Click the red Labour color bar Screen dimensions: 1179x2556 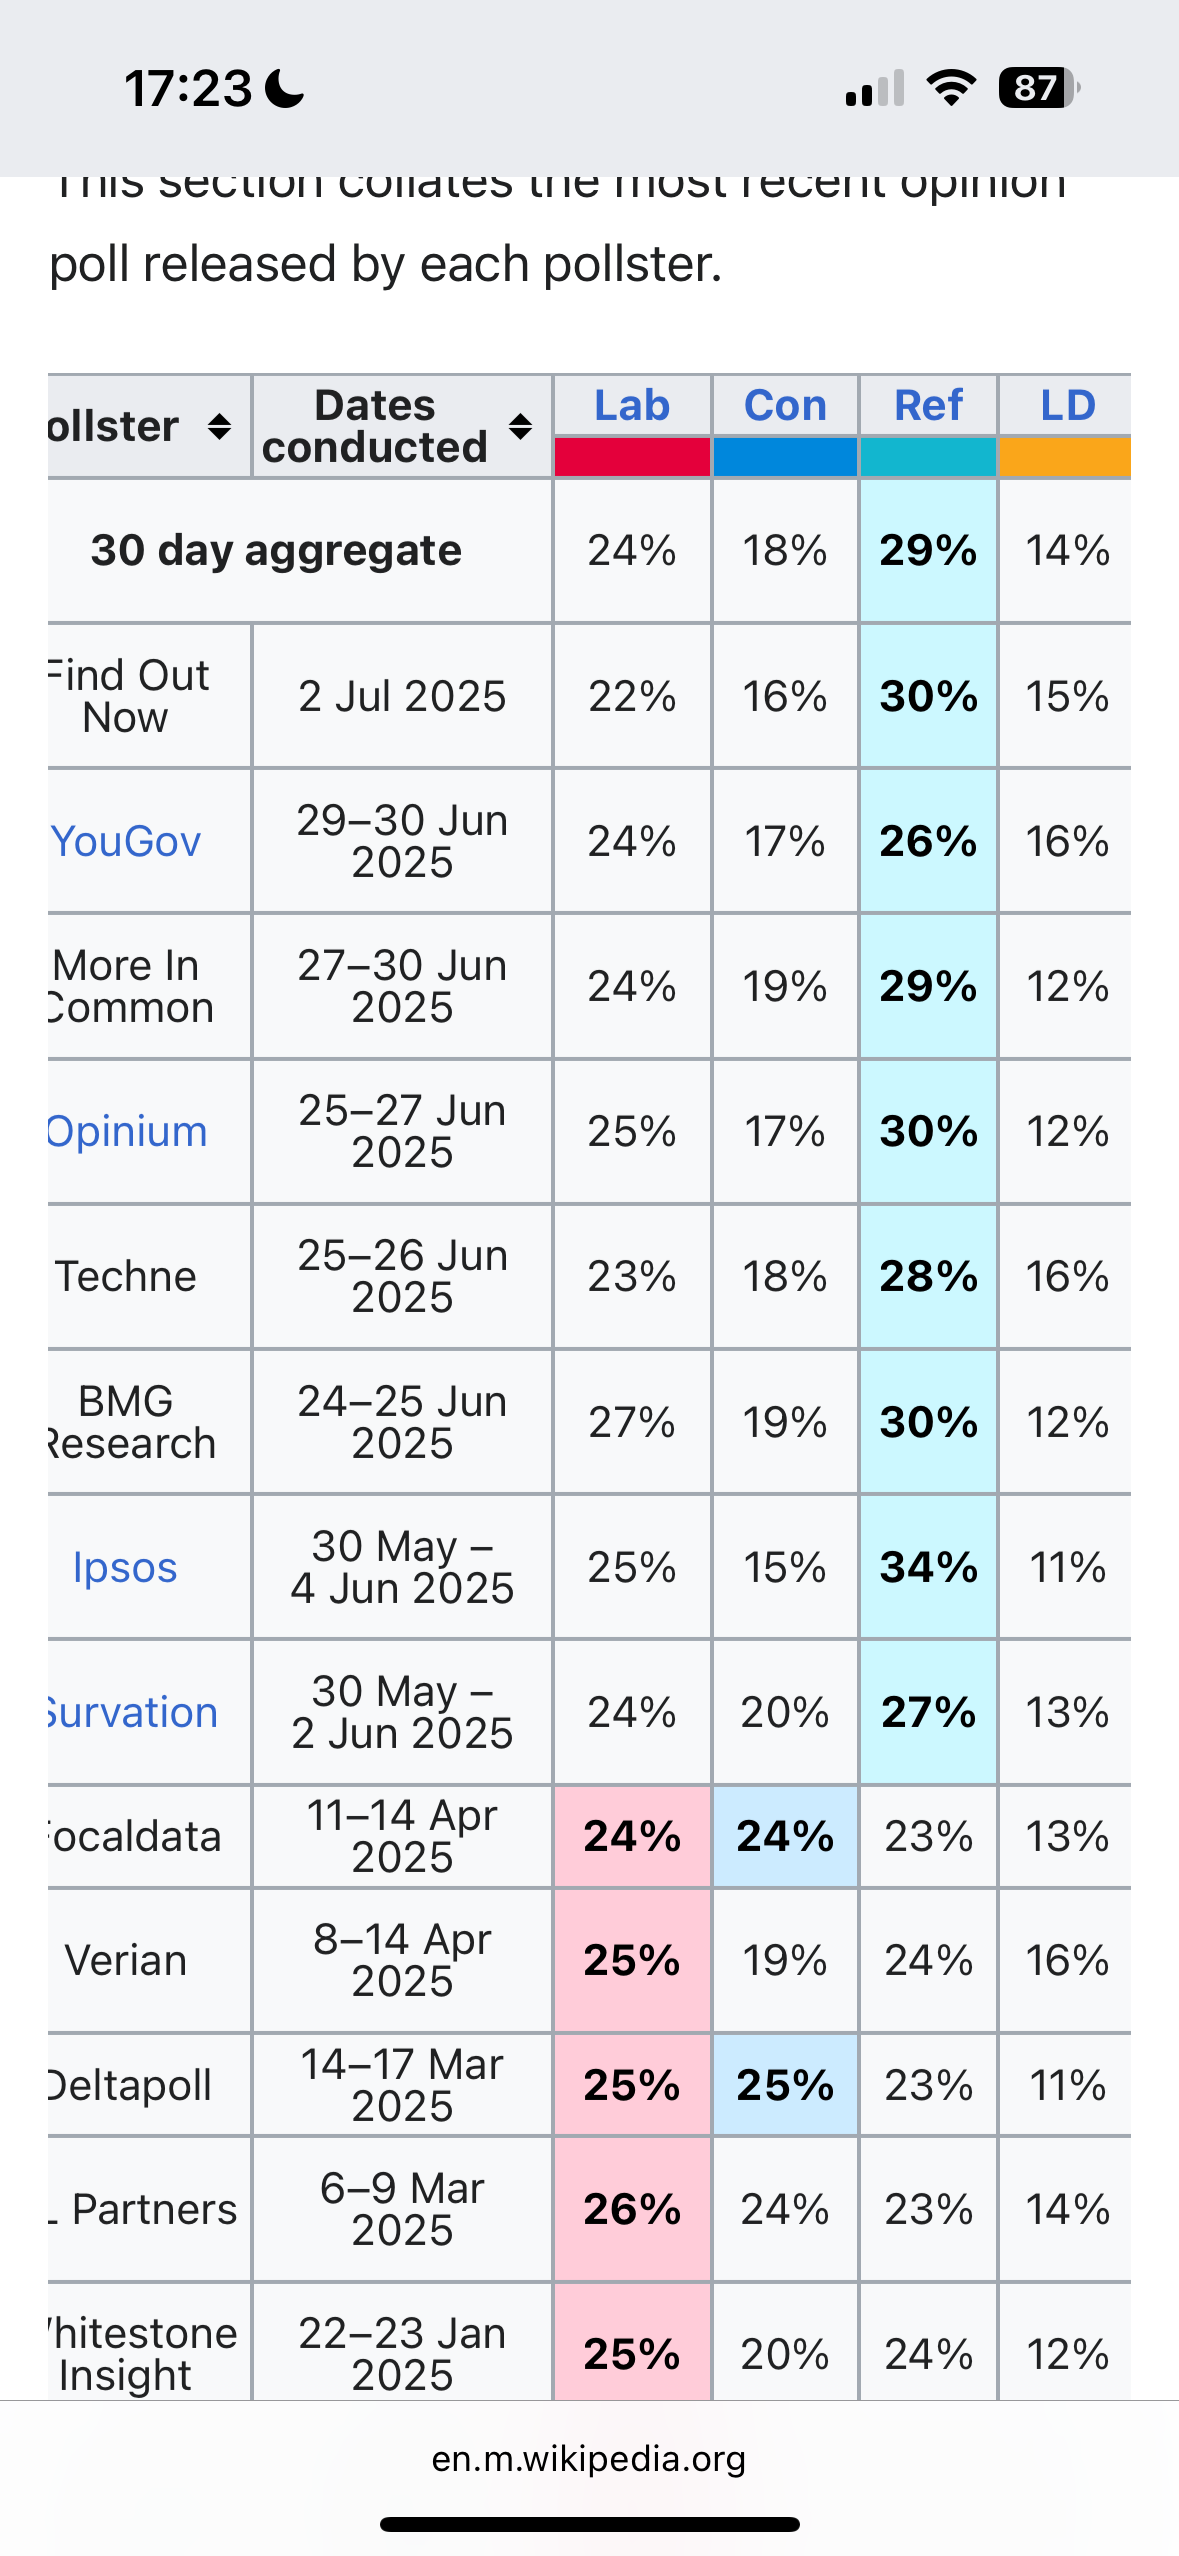(632, 456)
